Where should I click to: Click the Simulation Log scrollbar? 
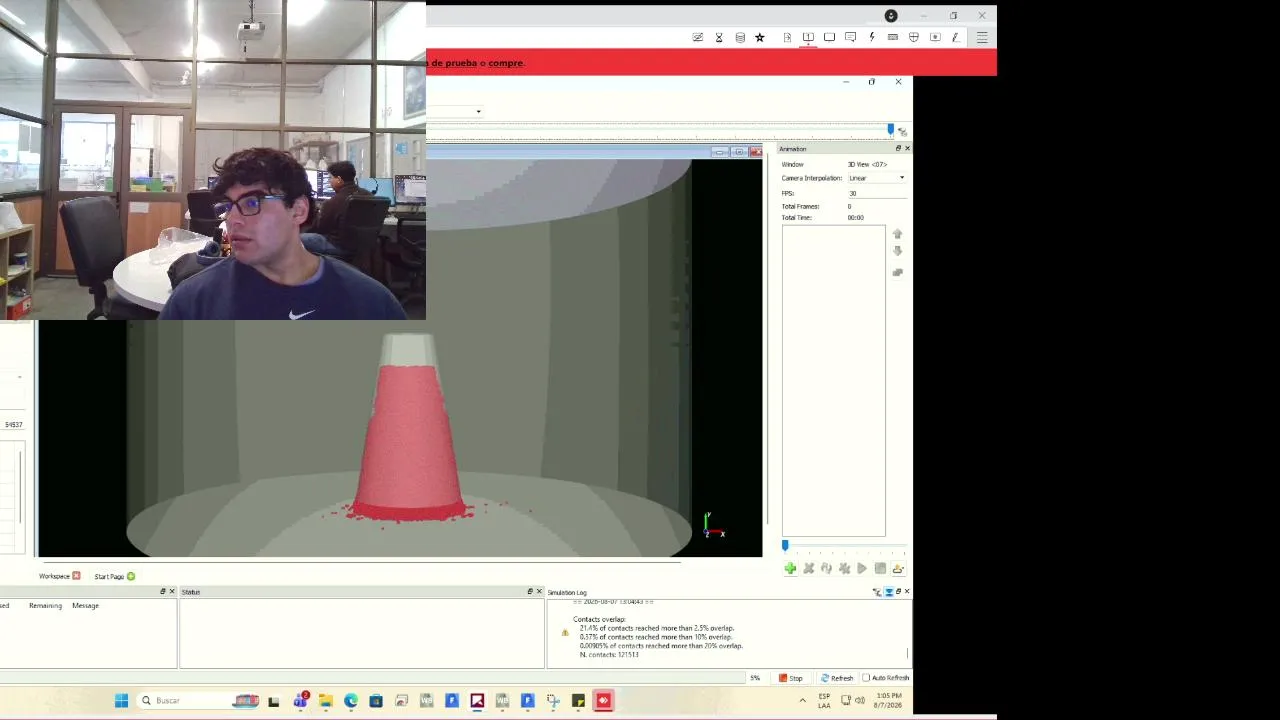[x=908, y=653]
